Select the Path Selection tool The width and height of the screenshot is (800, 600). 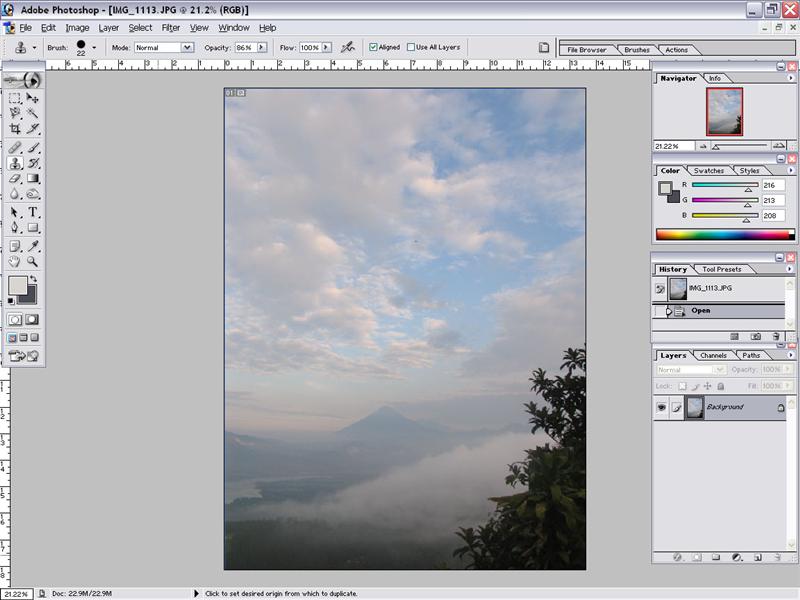[15, 212]
